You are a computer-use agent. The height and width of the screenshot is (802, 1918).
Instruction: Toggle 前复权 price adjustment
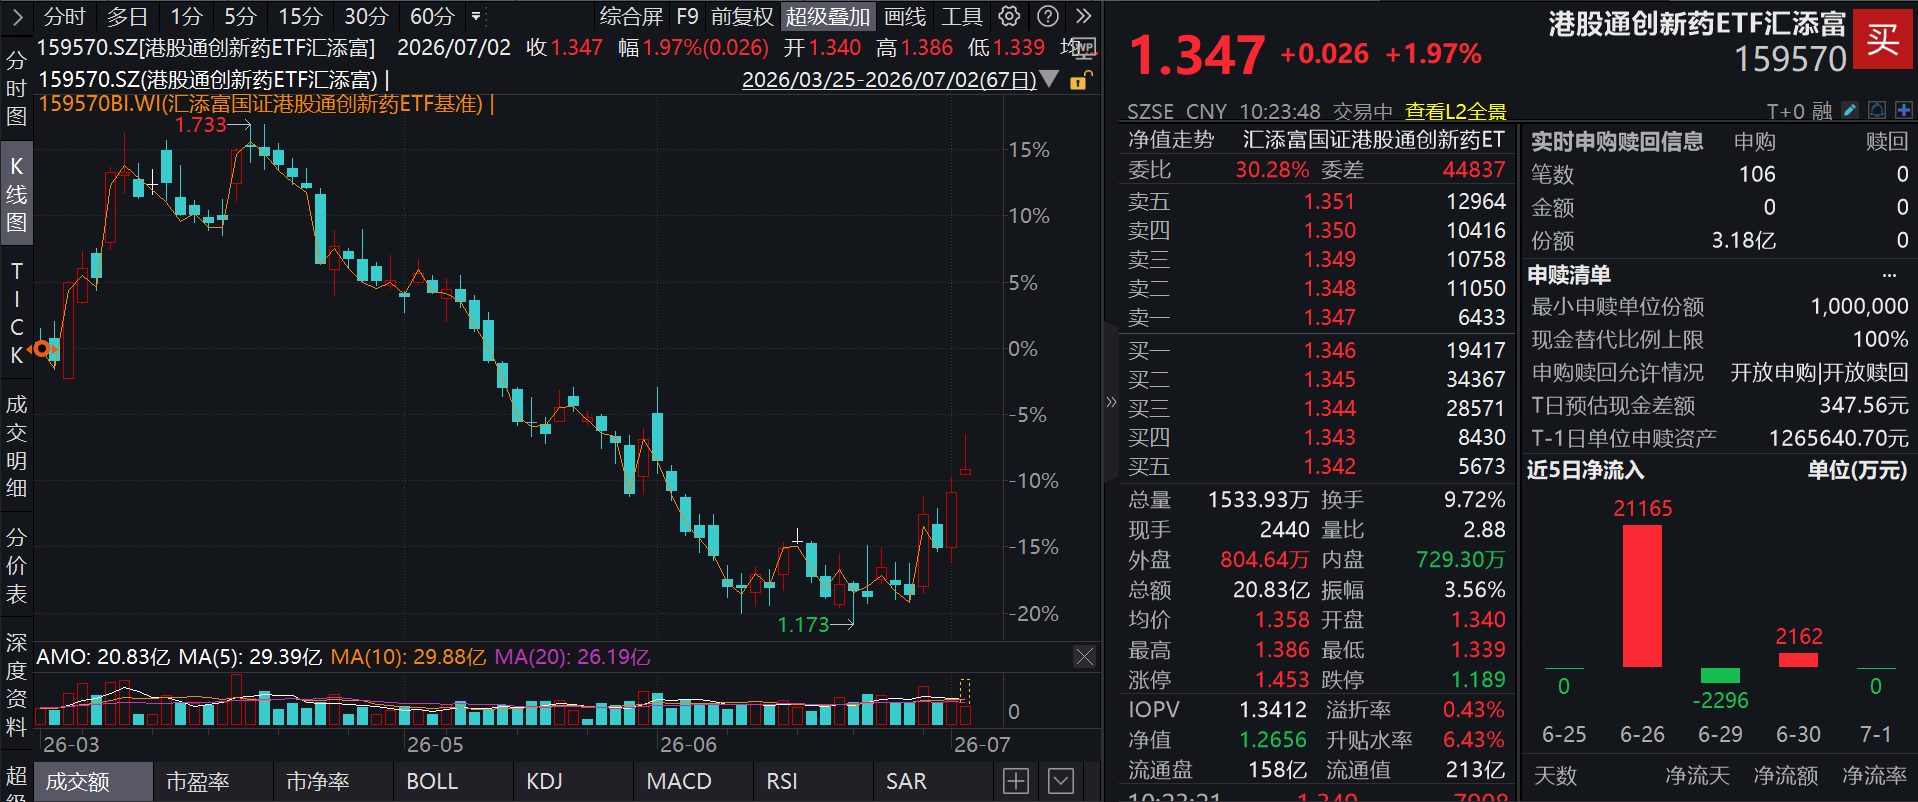[742, 16]
